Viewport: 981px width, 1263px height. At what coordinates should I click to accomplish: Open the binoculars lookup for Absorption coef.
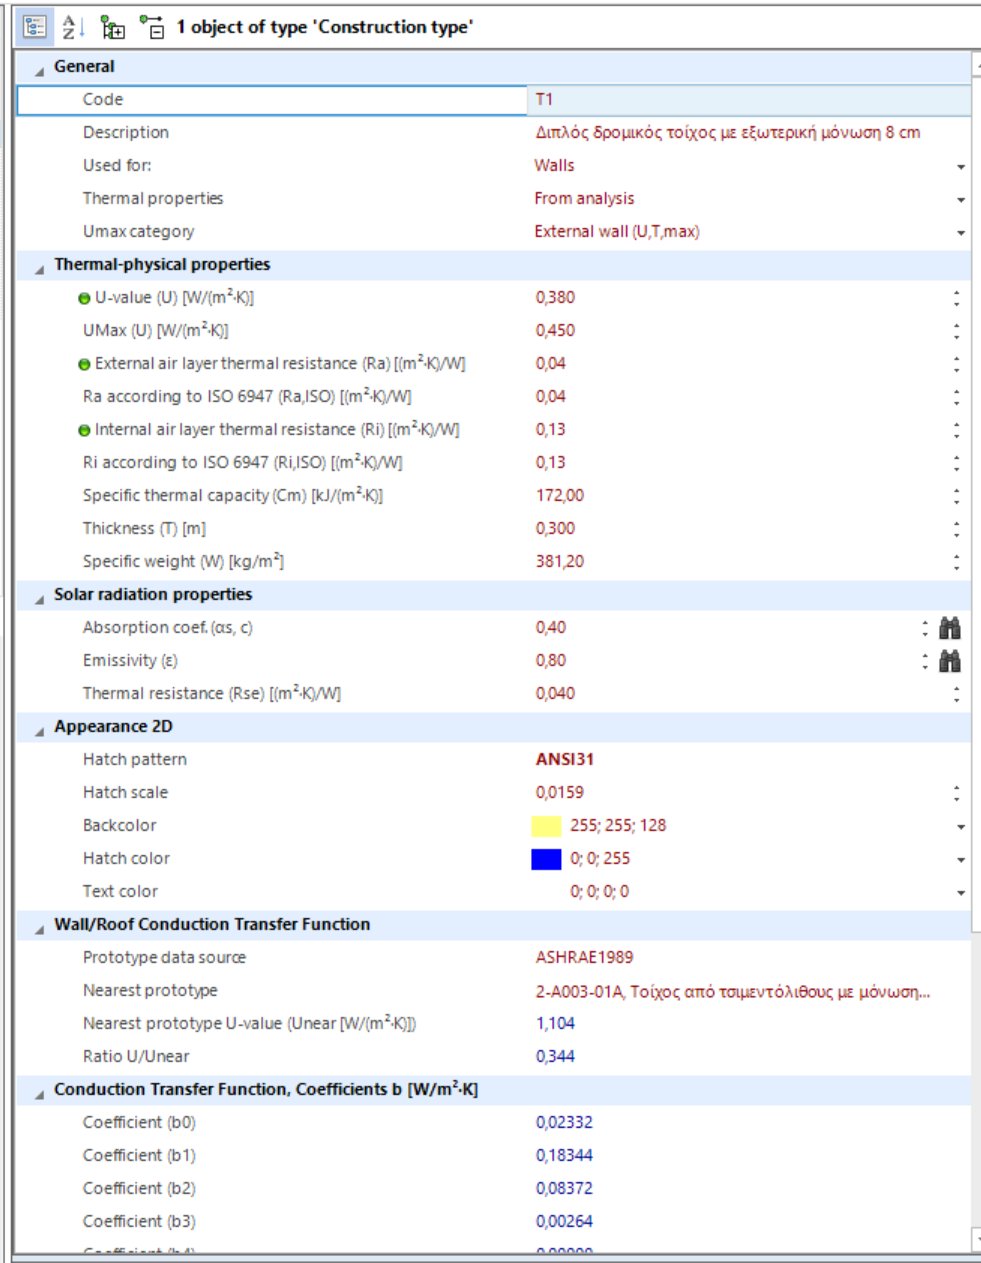952,627
